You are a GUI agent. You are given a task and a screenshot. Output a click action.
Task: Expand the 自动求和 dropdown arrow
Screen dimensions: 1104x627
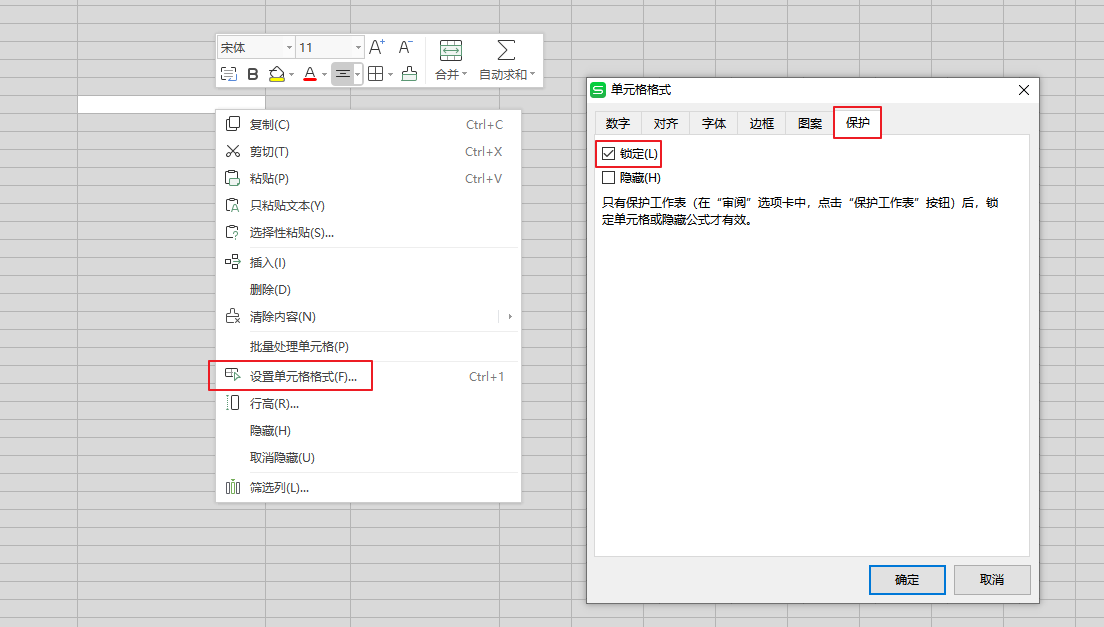(x=533, y=74)
